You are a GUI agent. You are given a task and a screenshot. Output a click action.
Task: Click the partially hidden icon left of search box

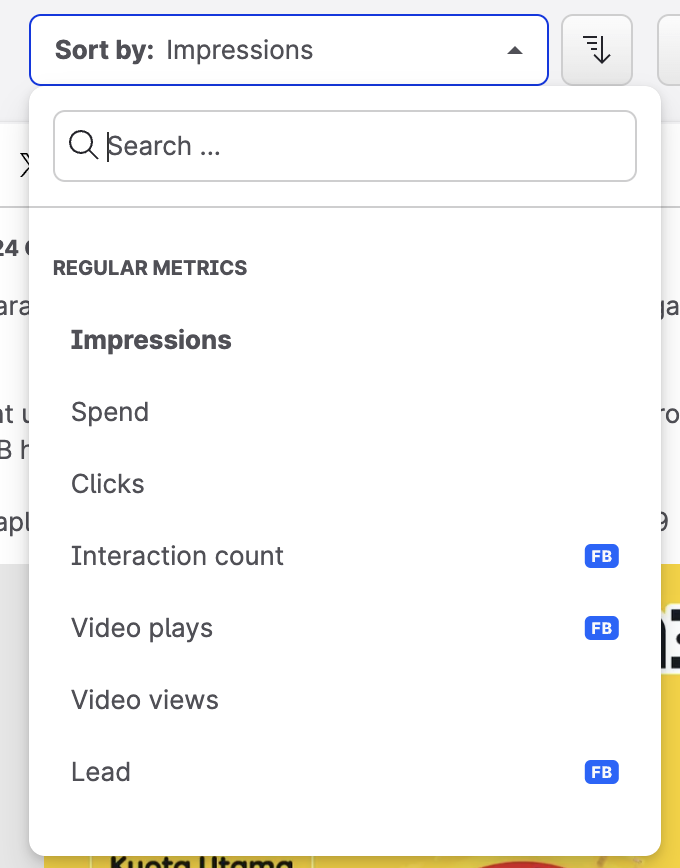(x=24, y=165)
